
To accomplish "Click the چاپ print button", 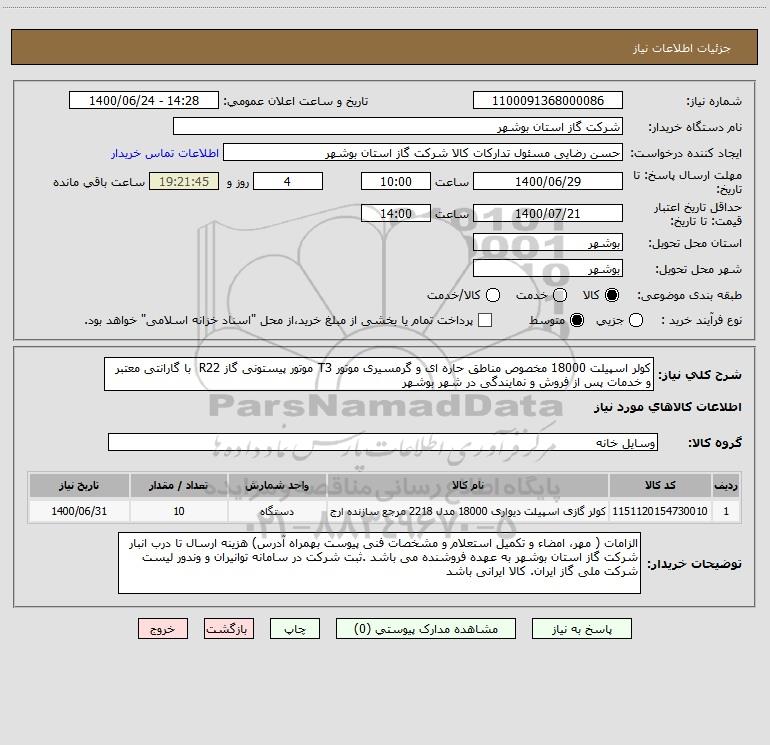I will 295,629.
